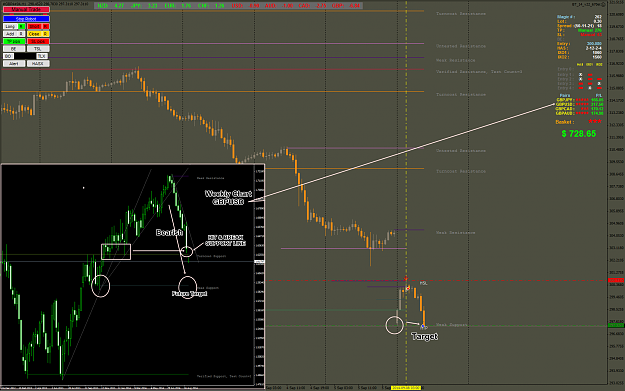Click the USD currency strength reading

(245, 6)
